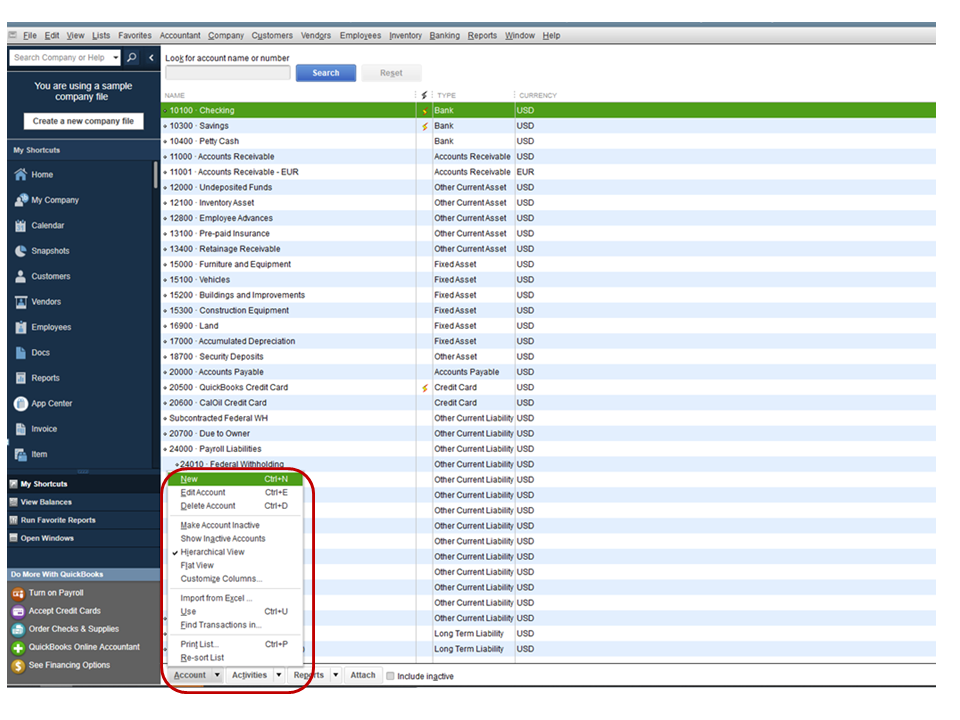Open the Snapshots pie chart icon
Image resolution: width=960 pixels, height=720 pixels.
(x=21, y=251)
